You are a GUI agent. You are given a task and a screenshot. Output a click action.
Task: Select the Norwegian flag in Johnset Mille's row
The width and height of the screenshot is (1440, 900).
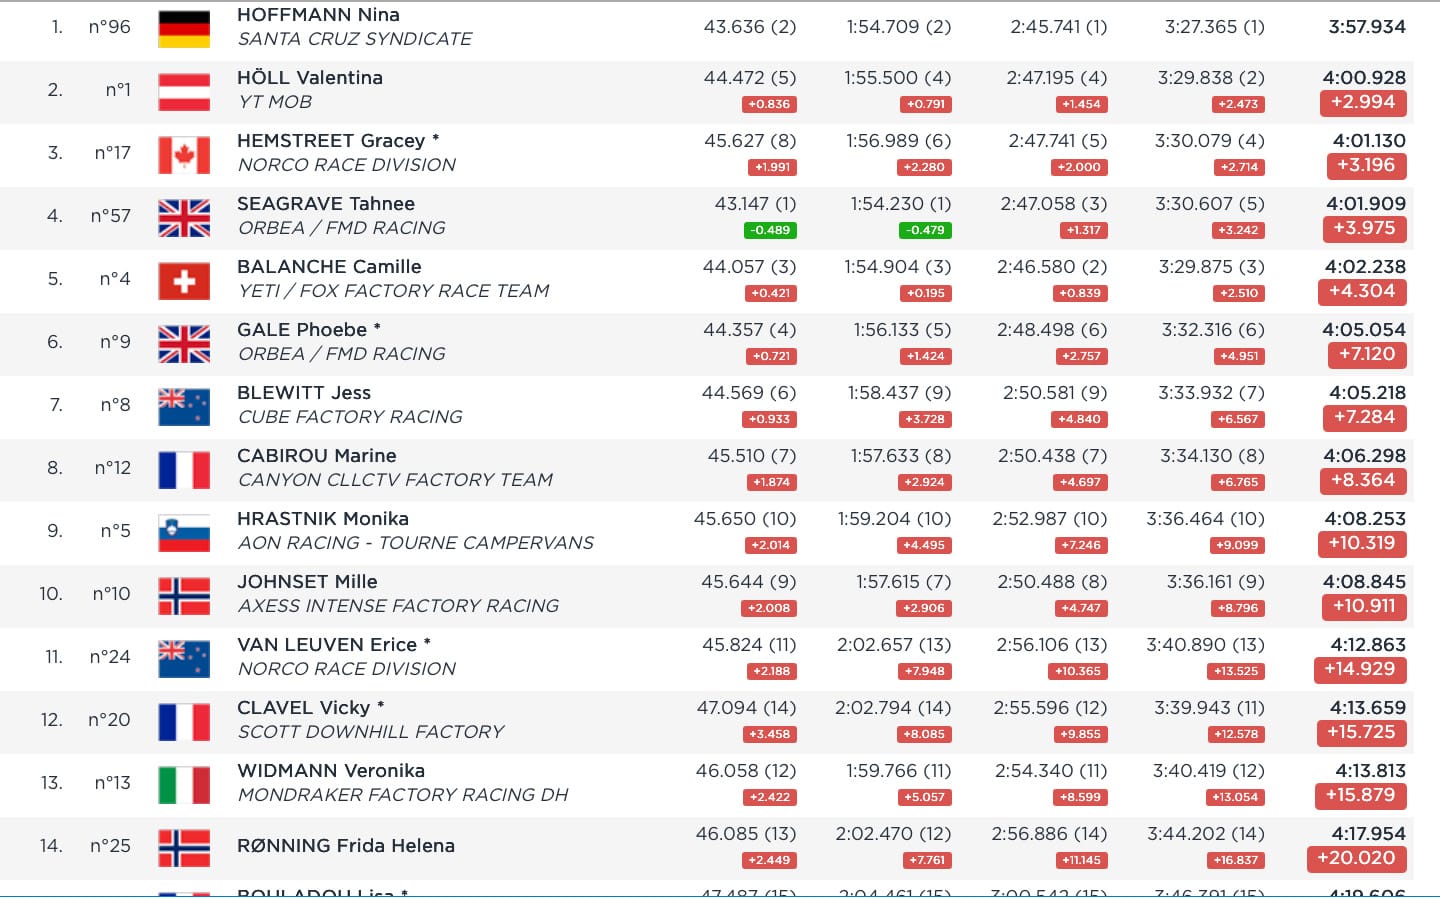184,596
